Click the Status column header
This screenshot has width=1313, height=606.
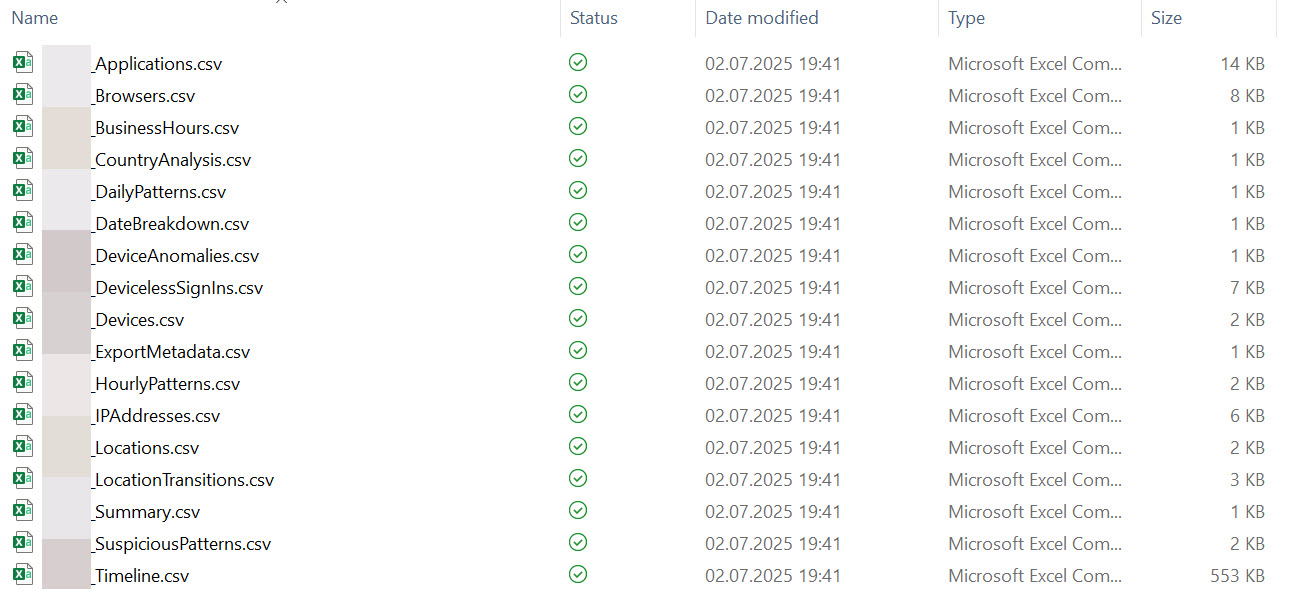tap(593, 18)
